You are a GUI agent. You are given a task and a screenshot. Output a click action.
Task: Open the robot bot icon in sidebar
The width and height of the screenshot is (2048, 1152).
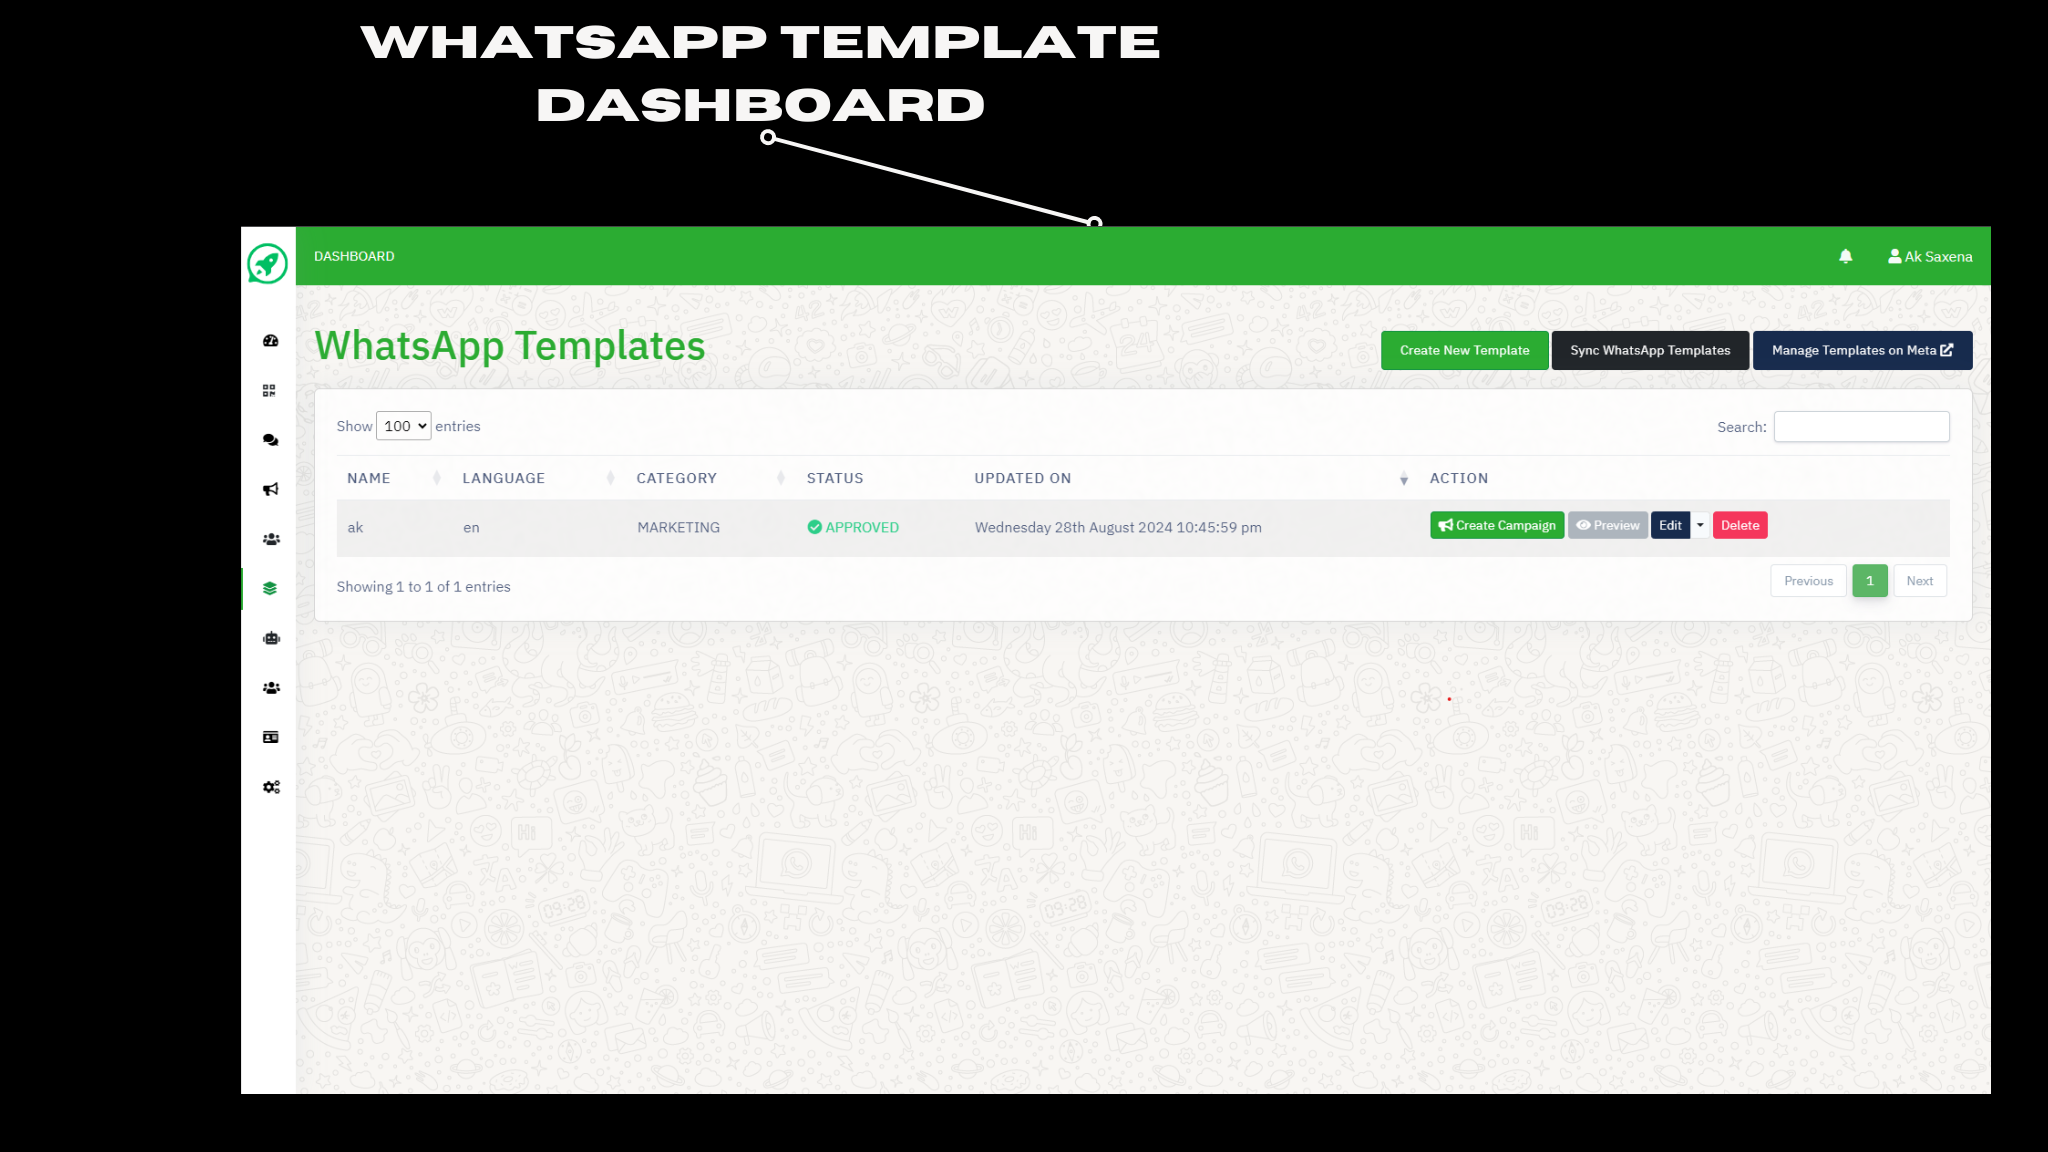point(271,638)
